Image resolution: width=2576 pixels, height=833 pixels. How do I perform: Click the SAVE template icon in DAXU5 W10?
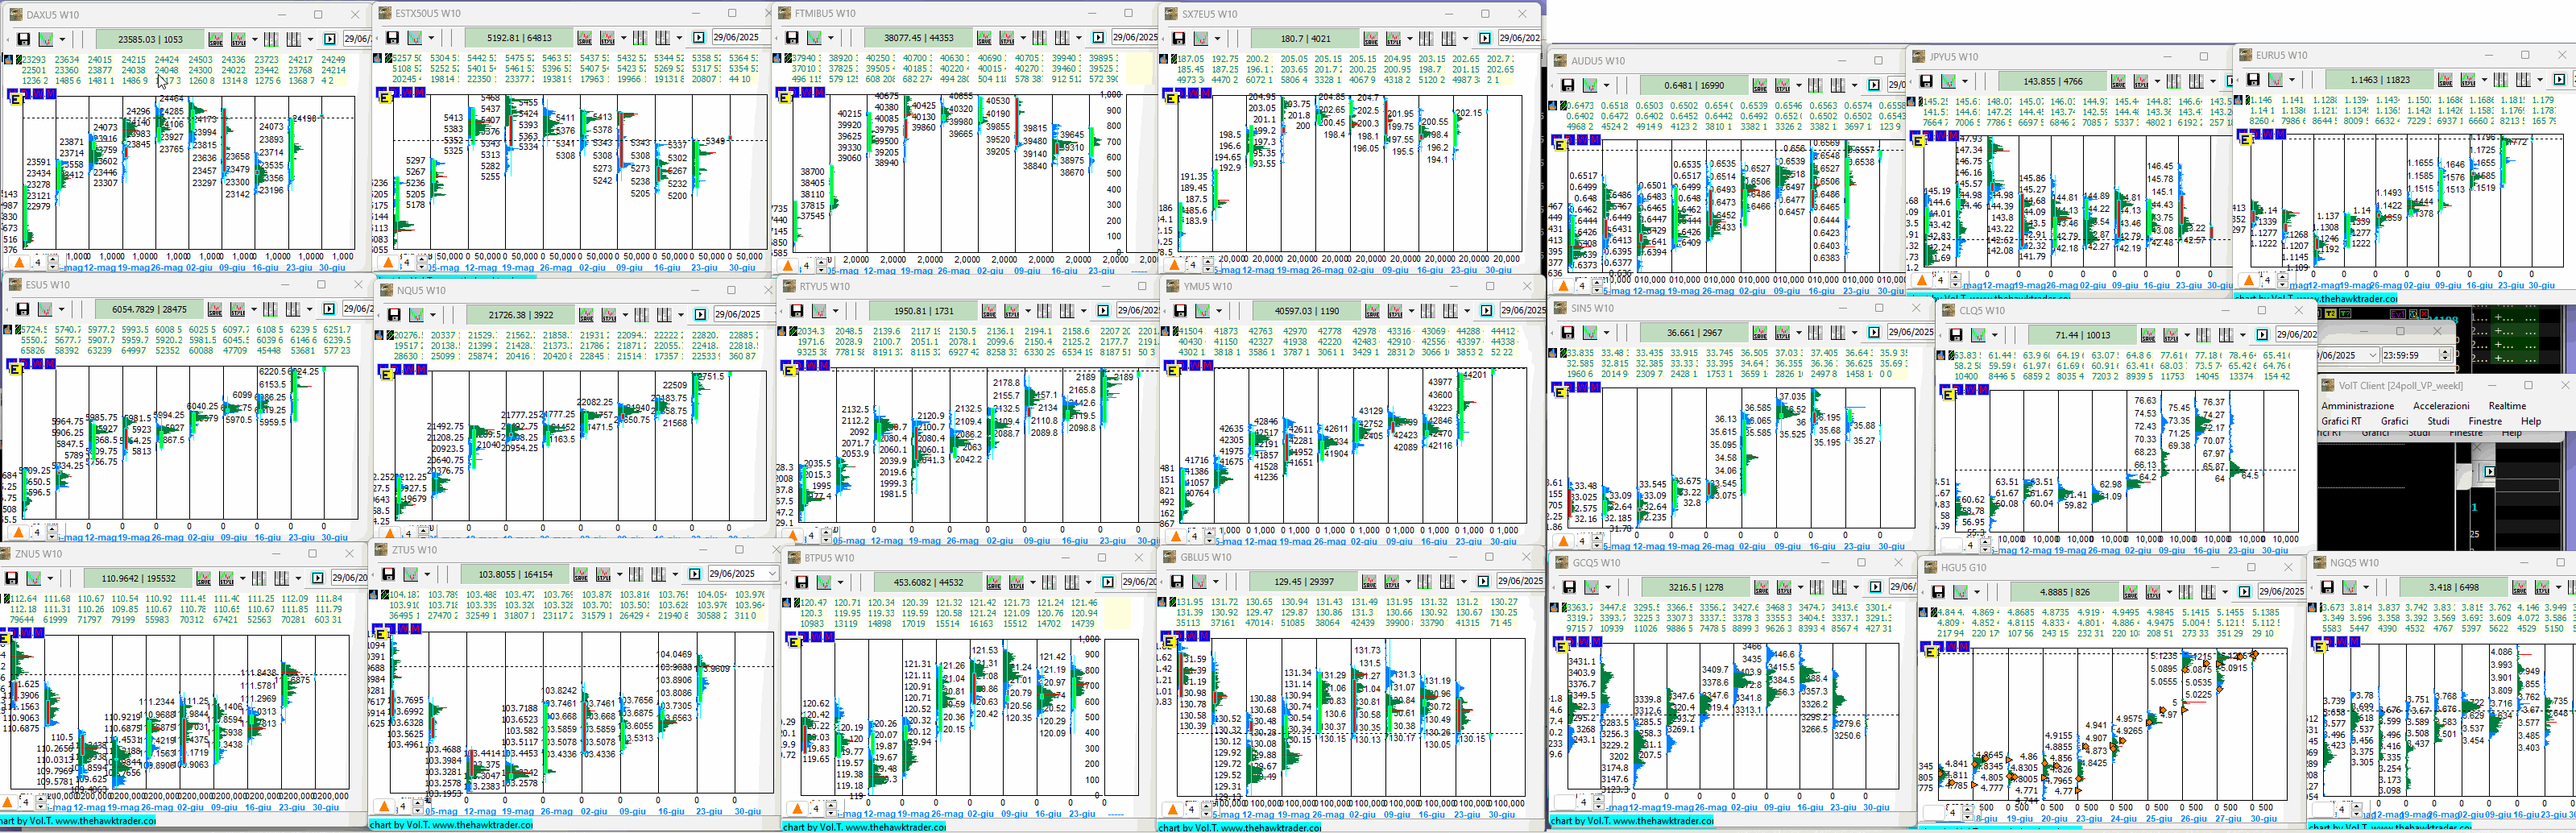coord(215,39)
